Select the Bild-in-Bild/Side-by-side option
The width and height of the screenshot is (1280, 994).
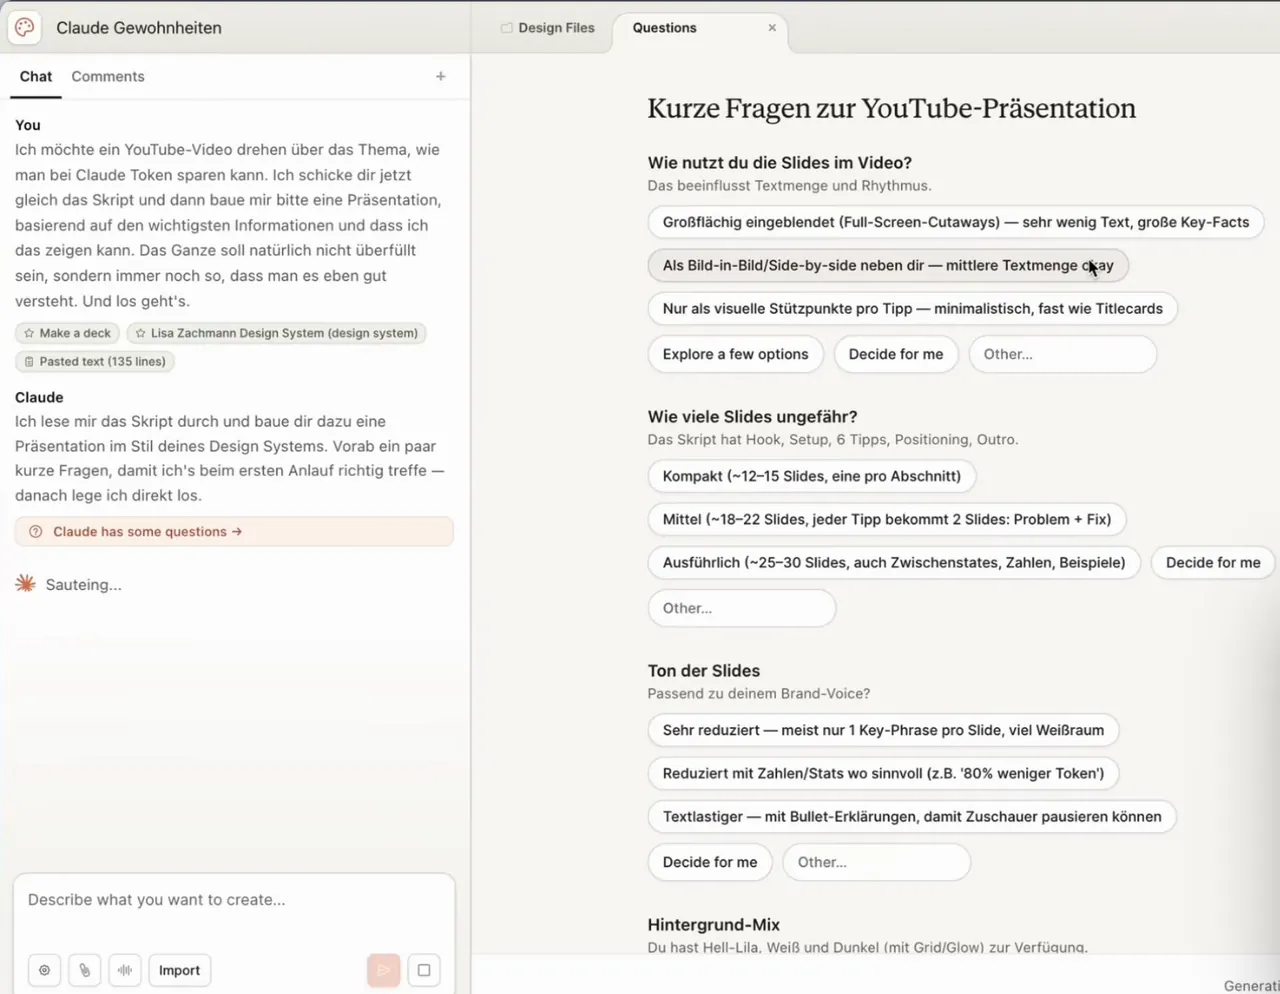(x=888, y=265)
